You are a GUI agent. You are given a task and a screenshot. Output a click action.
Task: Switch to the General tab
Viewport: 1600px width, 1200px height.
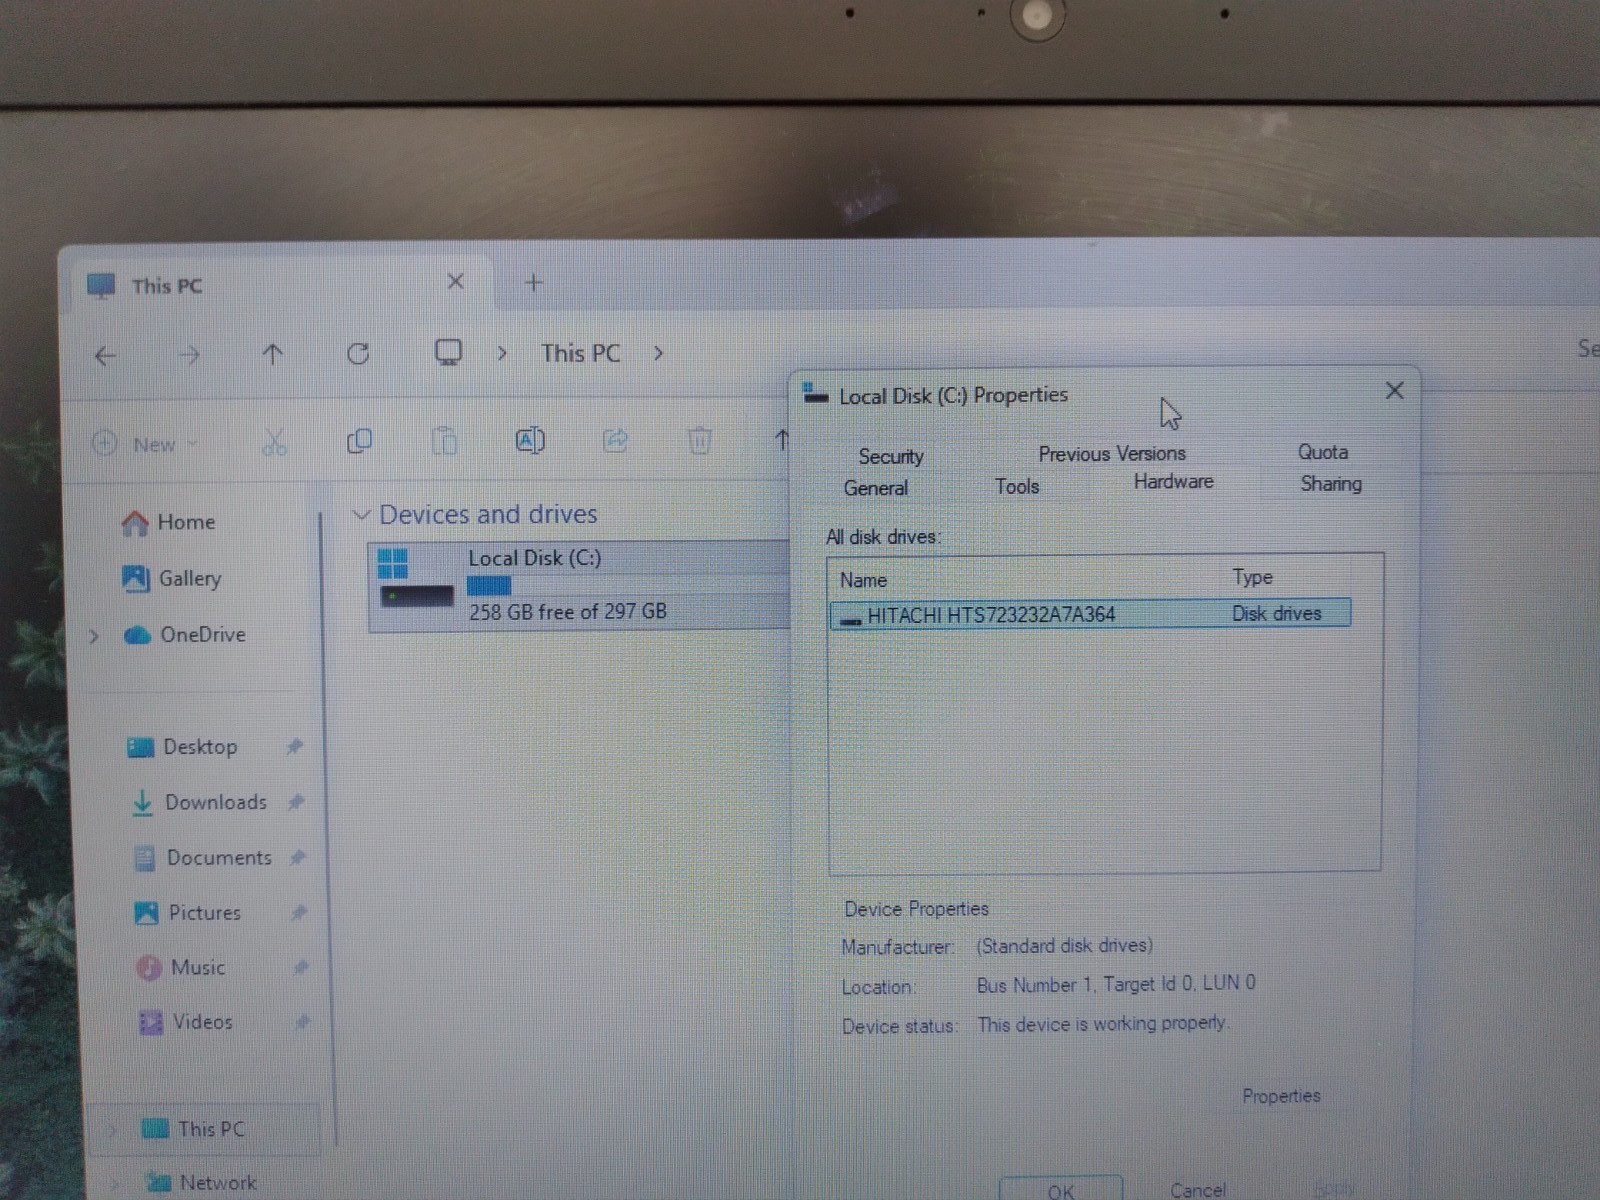pyautogui.click(x=876, y=488)
